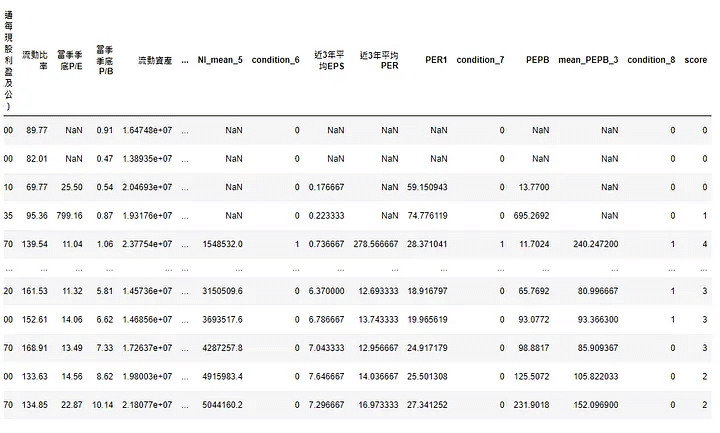720x433 pixels.
Task: Click the cell with value 799.16
Action: point(68,215)
